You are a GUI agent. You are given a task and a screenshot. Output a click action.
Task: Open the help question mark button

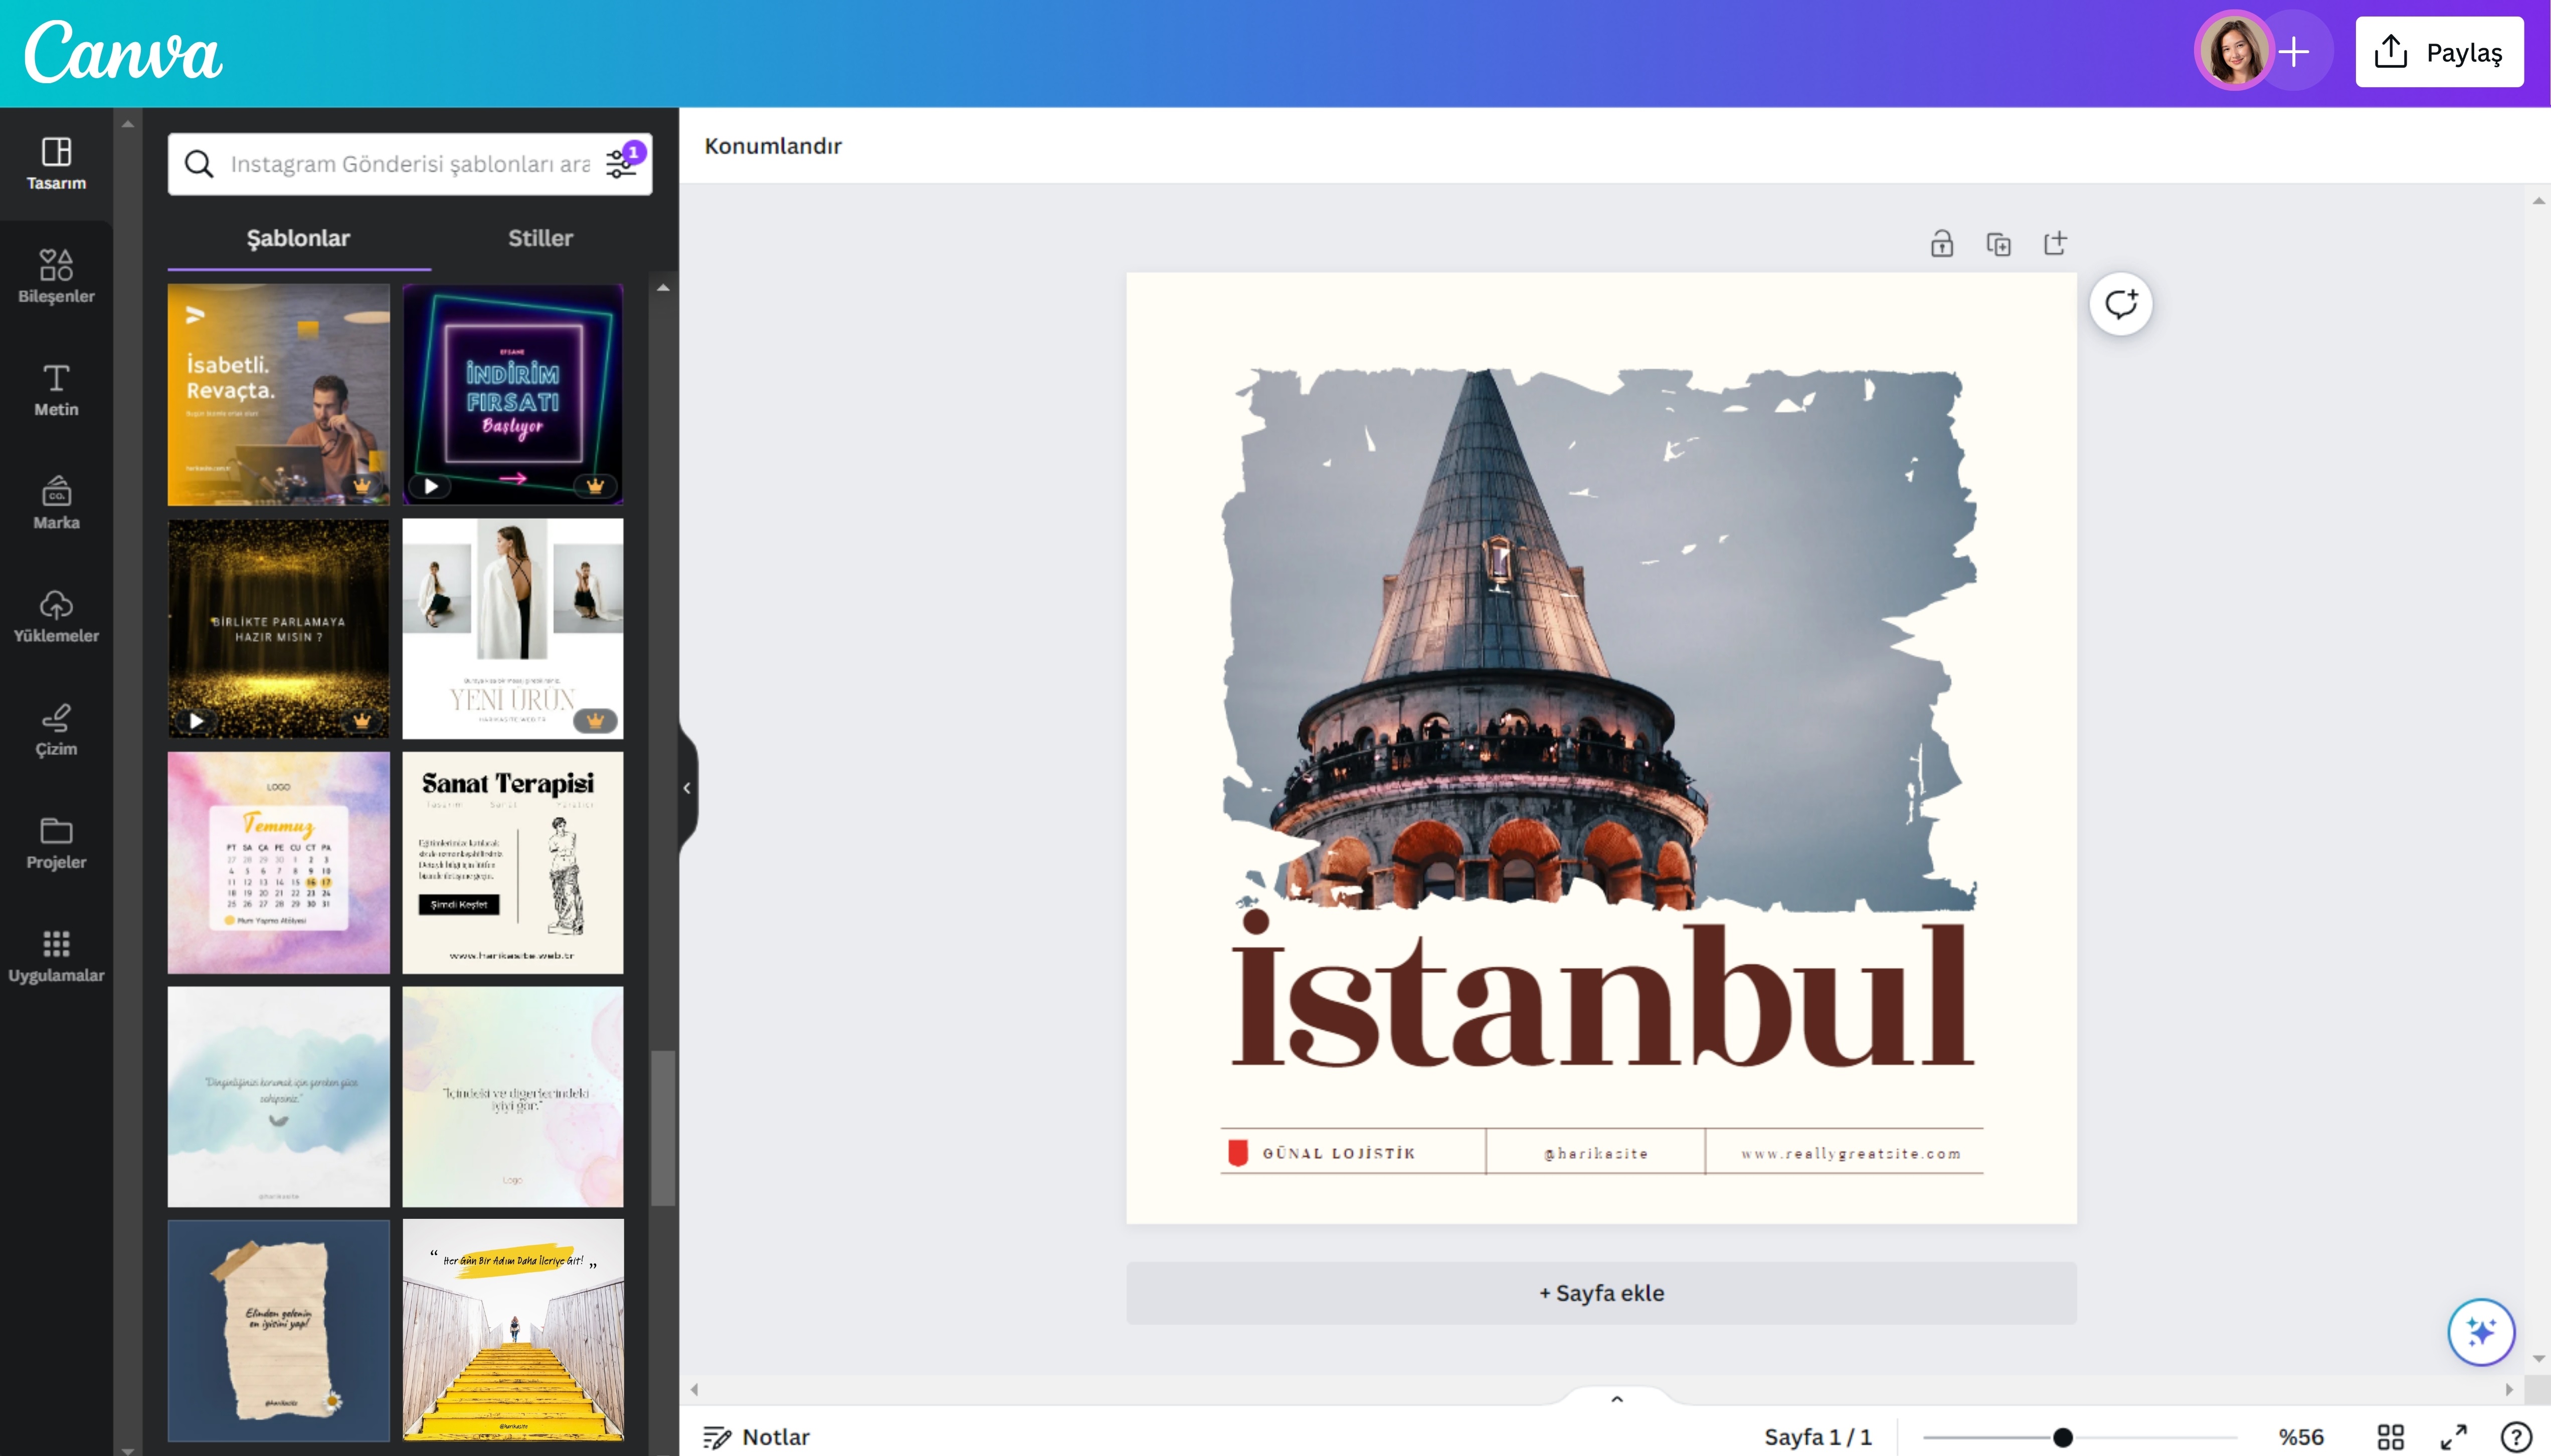click(x=2516, y=1437)
